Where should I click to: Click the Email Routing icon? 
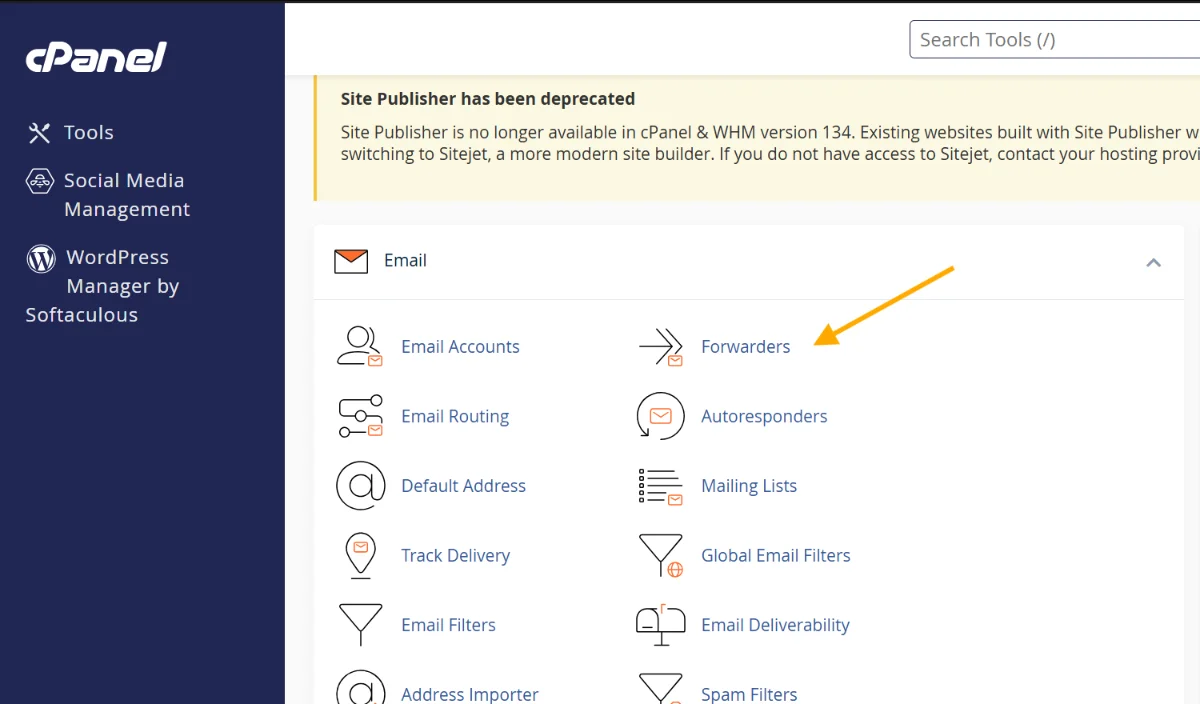(360, 416)
